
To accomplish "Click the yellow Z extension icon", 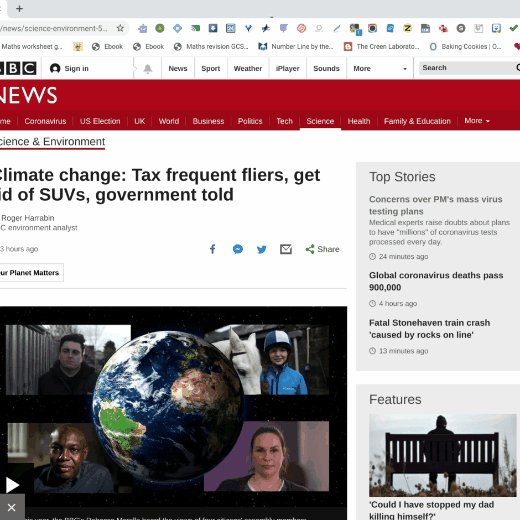I will coord(407,28).
